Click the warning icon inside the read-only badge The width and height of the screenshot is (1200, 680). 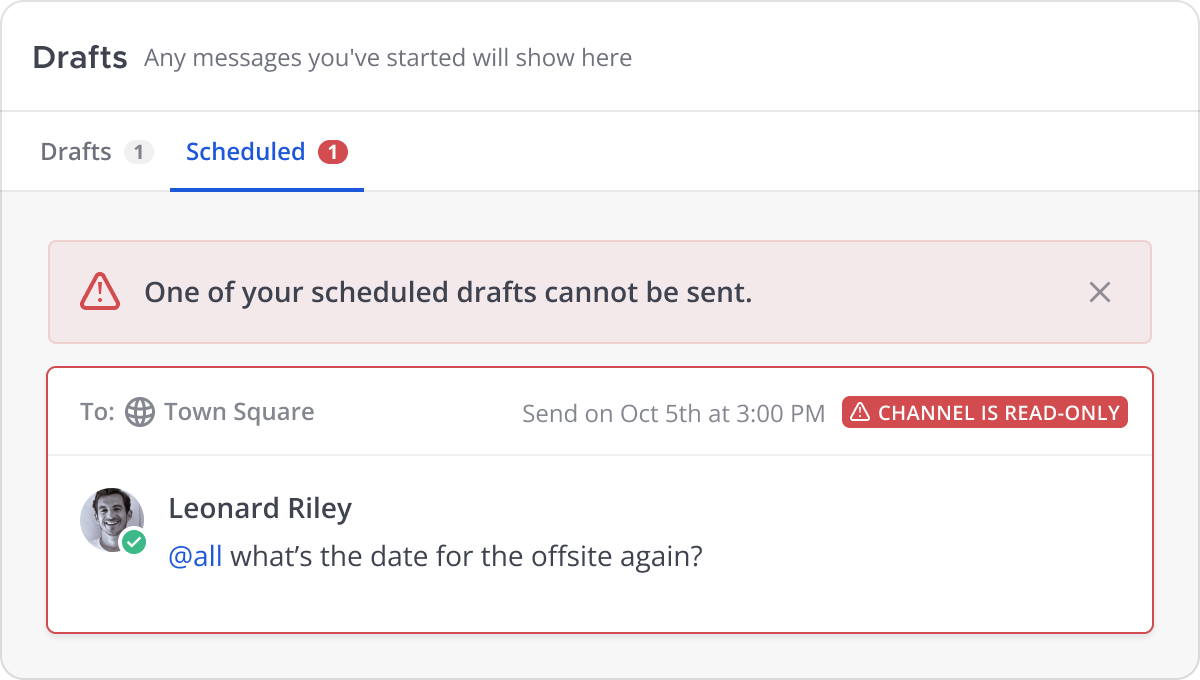(861, 411)
